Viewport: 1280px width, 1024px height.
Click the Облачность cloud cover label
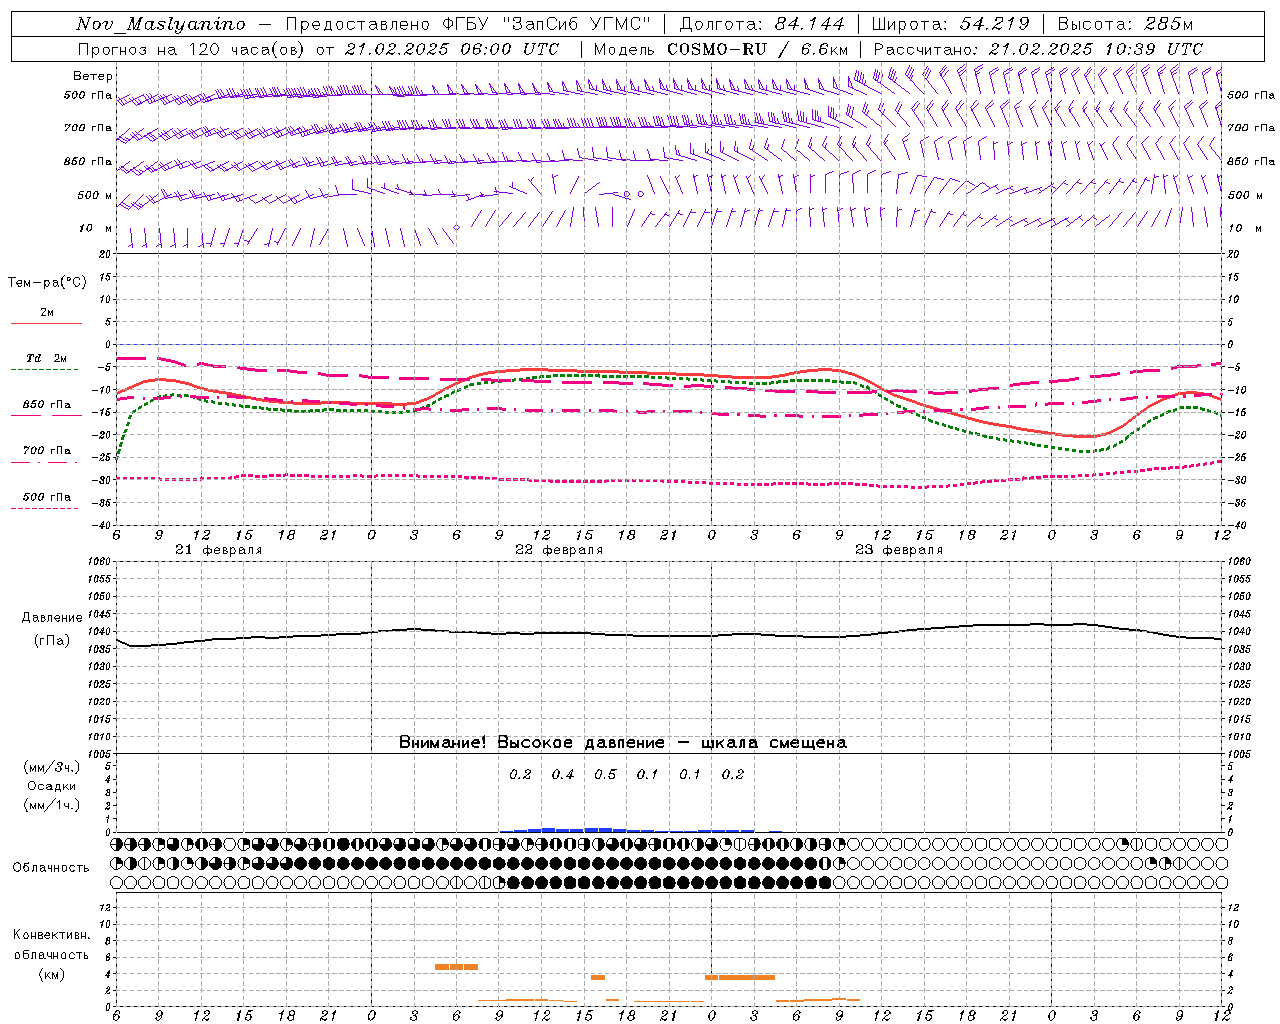click(x=51, y=868)
